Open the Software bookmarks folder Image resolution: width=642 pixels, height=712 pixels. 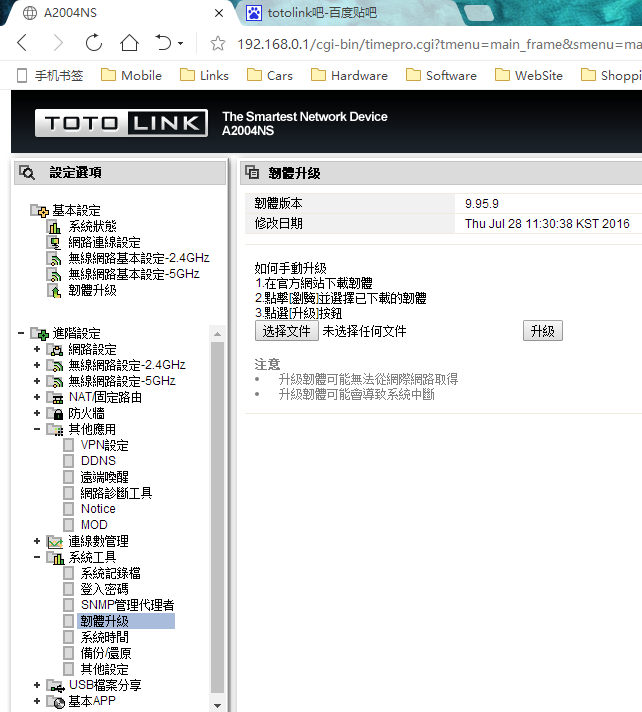coord(441,75)
